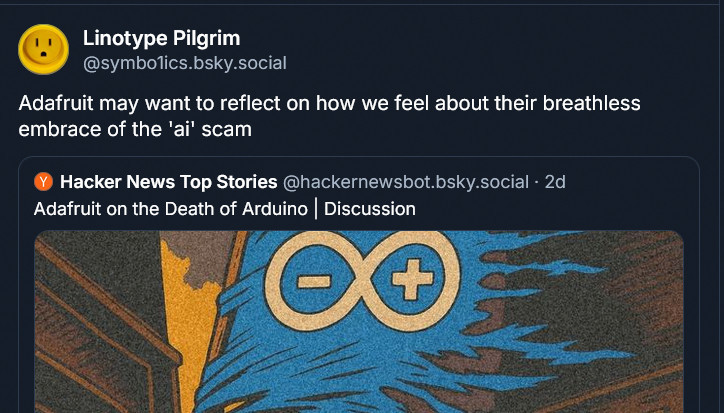Click the @hackernewsbot.bsky.social handle
The width and height of the screenshot is (724, 413).
pyautogui.click(x=406, y=182)
